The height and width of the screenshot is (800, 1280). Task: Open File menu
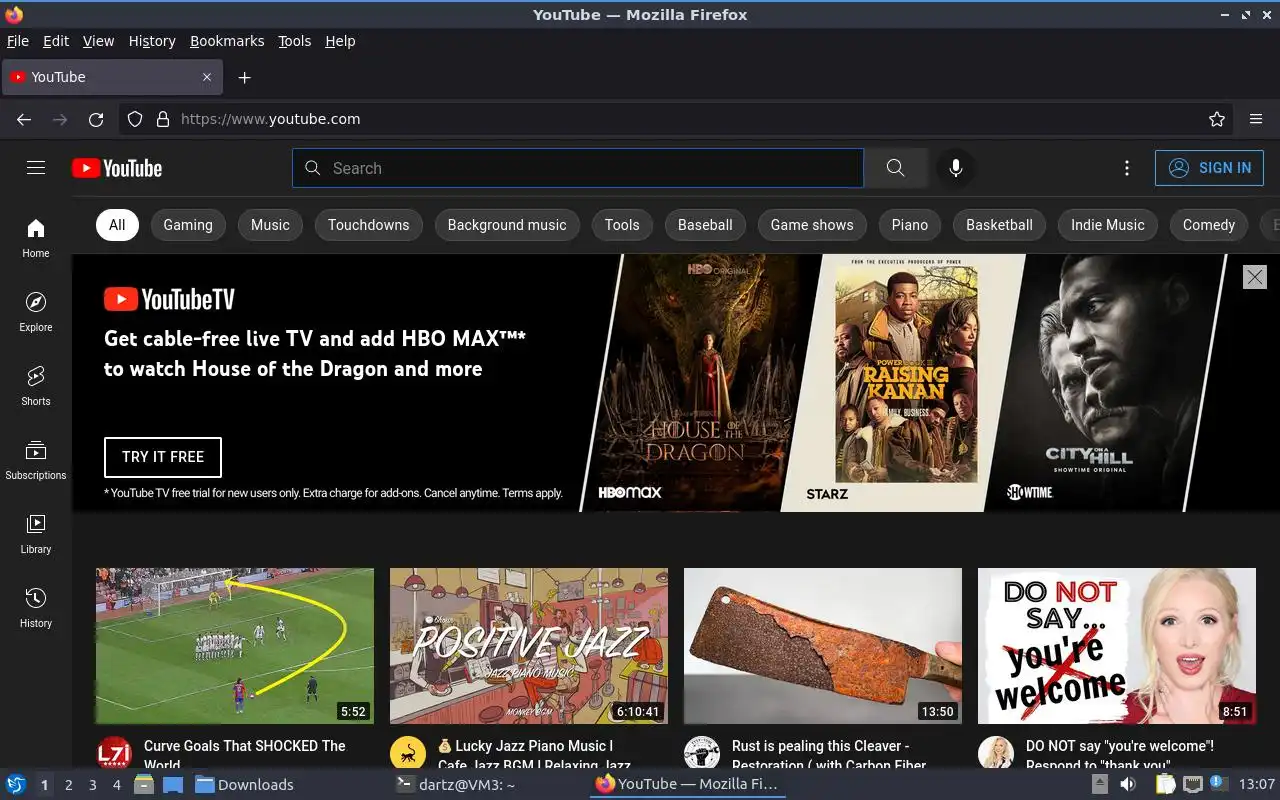18,41
